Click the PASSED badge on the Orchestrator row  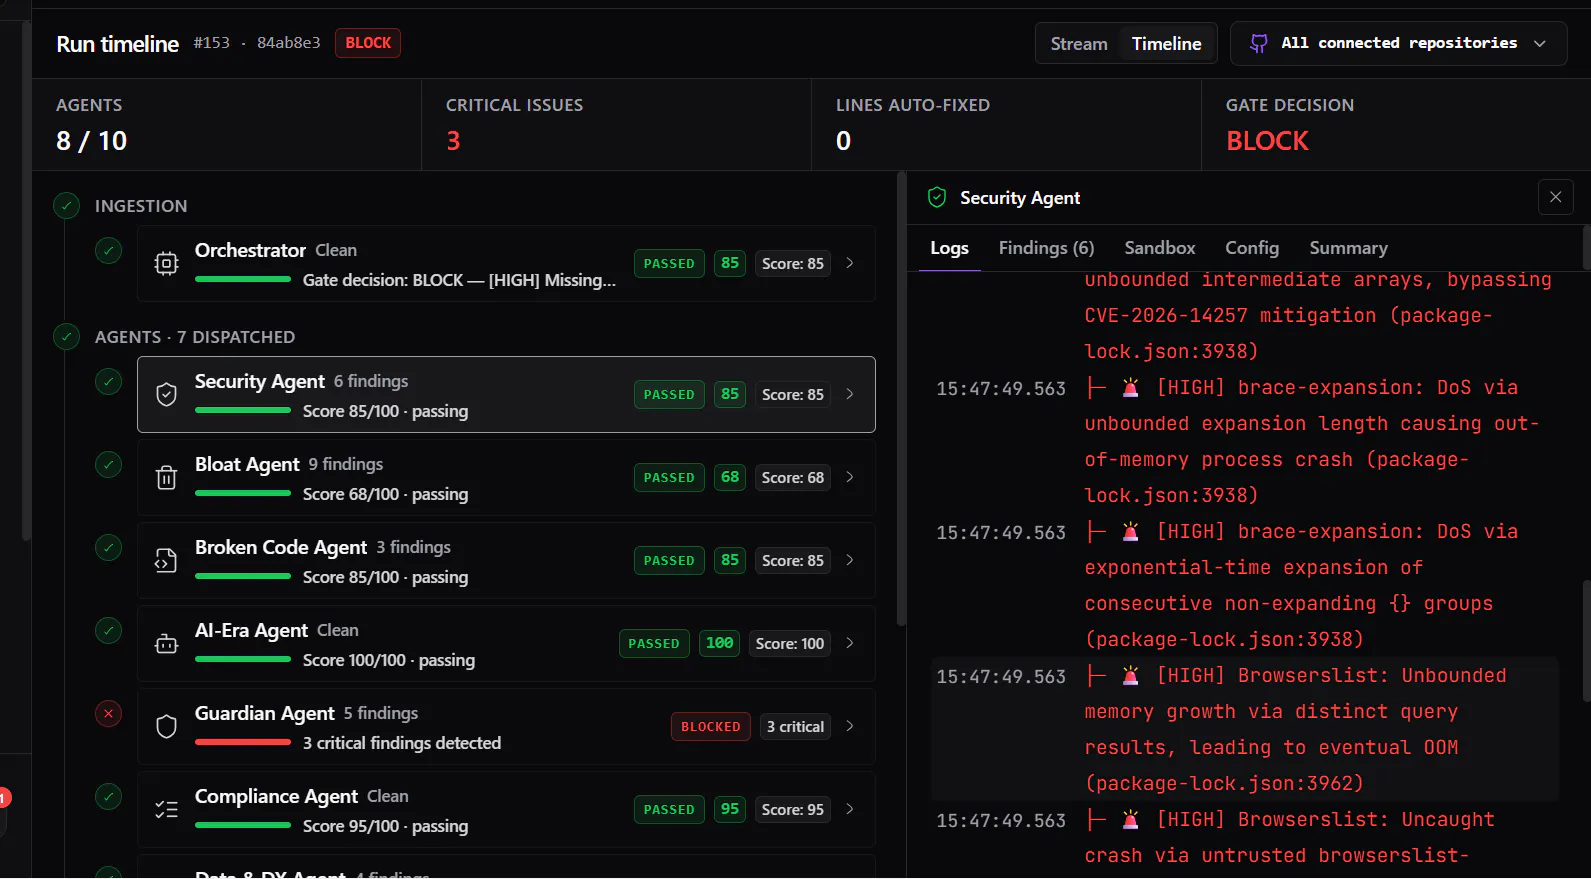(669, 263)
